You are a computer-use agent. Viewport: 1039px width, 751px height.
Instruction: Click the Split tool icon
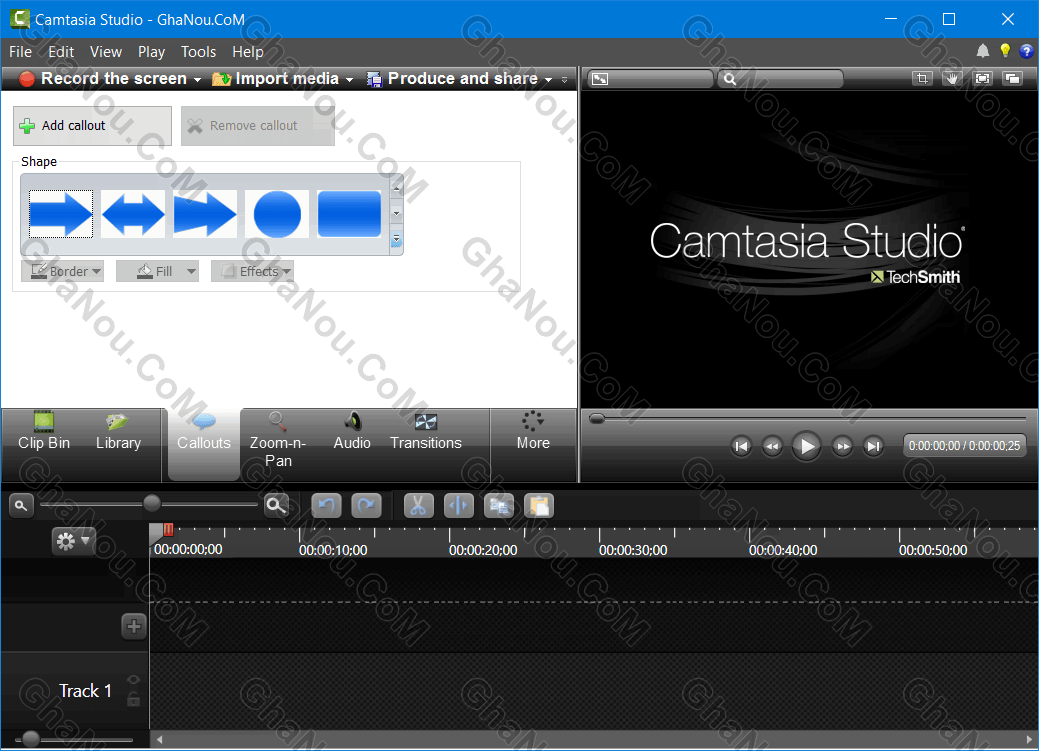click(459, 506)
